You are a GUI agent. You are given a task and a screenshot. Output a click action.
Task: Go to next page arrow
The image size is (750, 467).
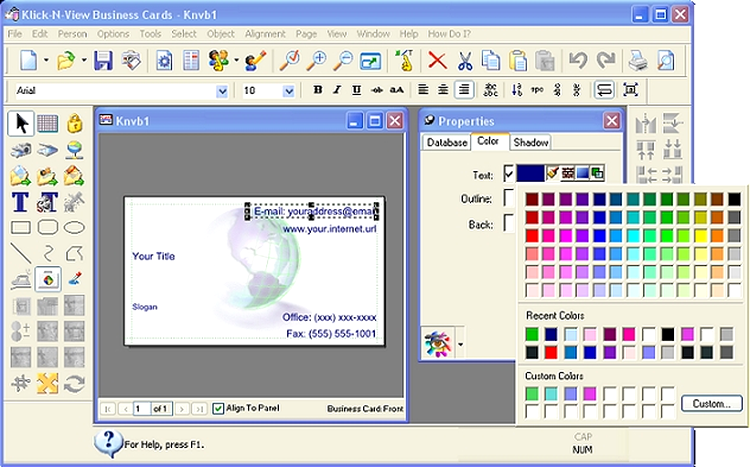point(181,409)
